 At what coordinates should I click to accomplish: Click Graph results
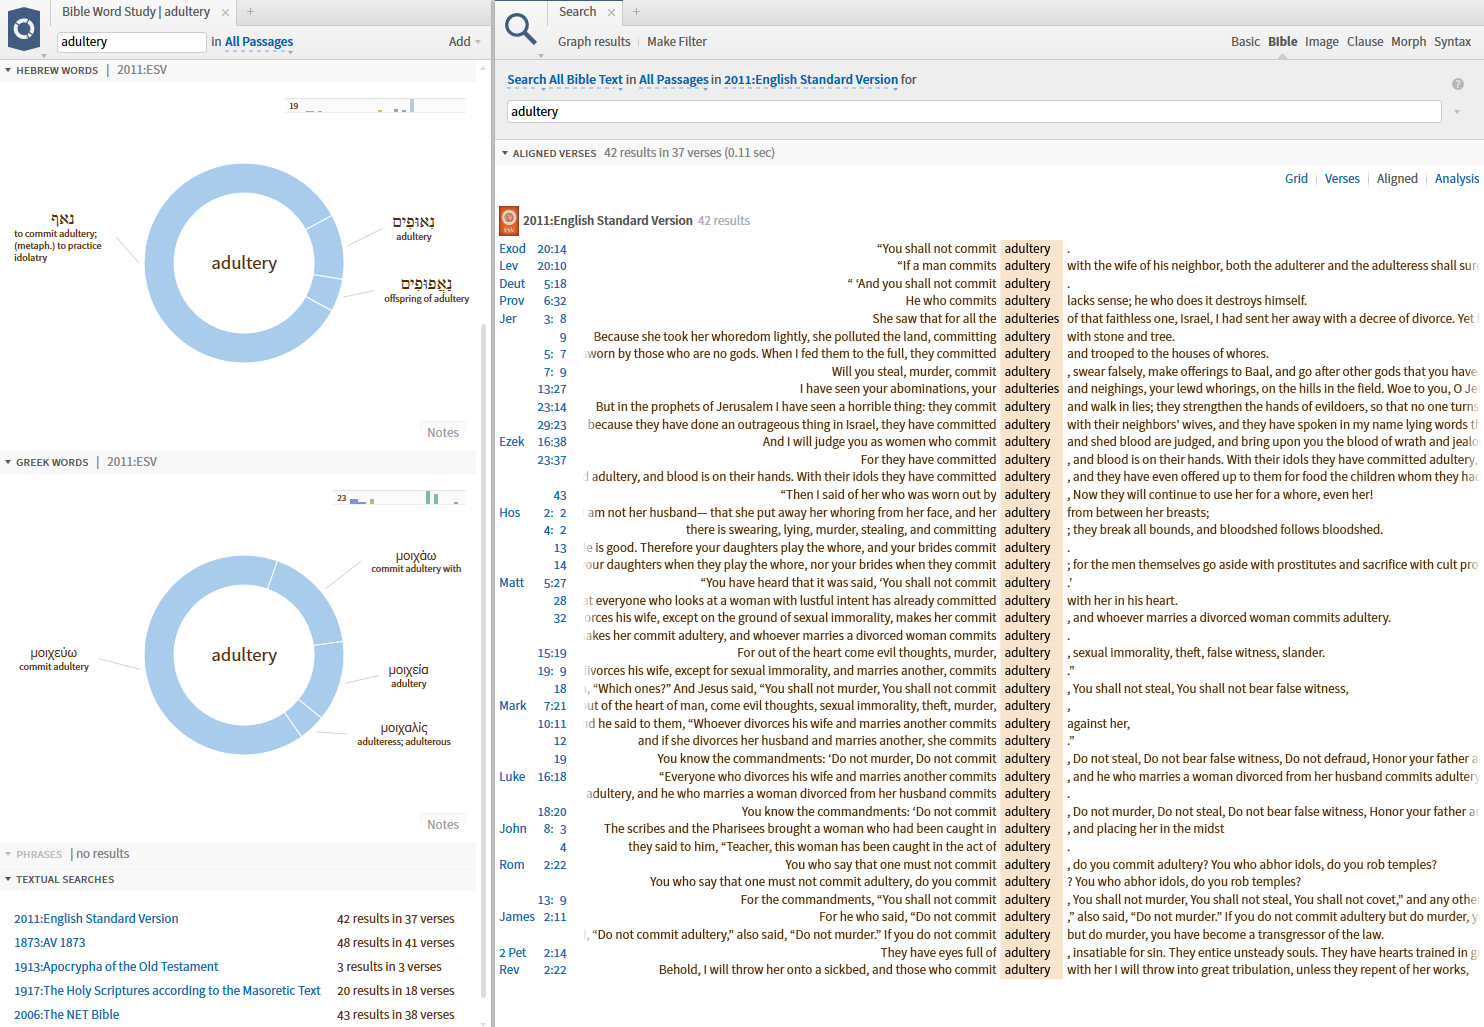point(594,42)
